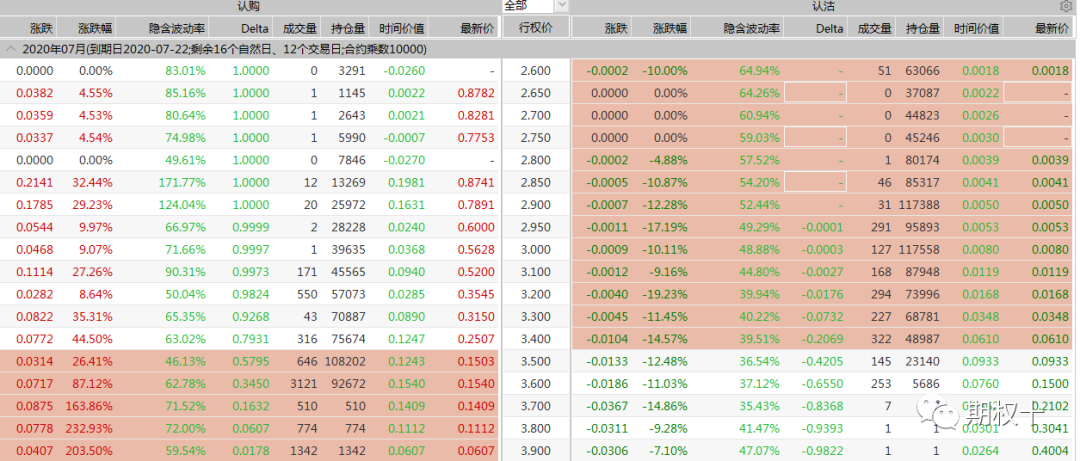
Task: Select strike price 3.500
Action: [536, 361]
